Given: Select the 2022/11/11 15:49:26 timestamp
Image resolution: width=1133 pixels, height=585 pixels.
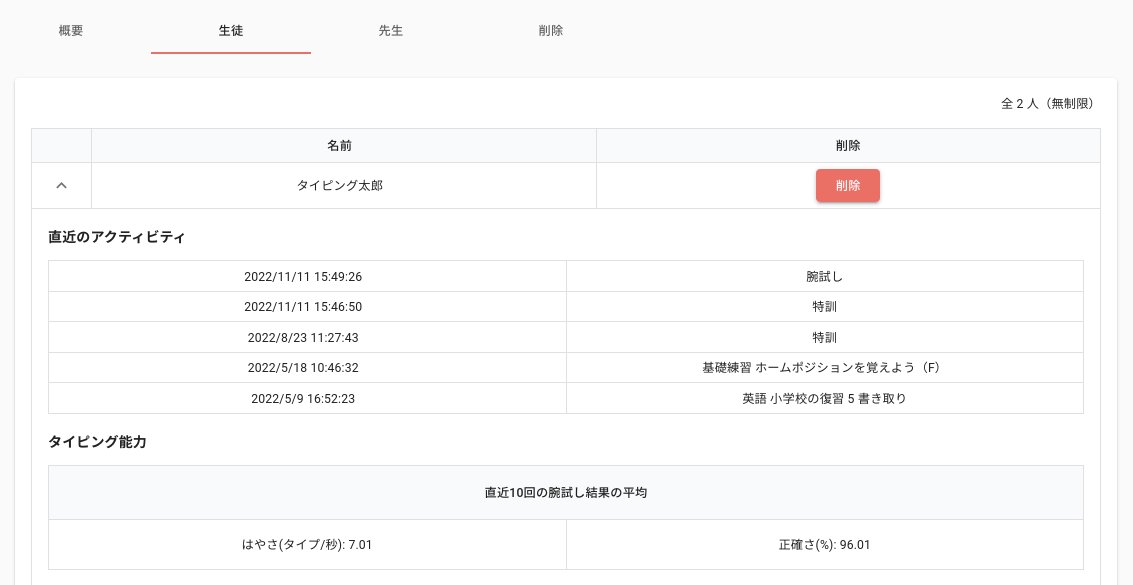Looking at the screenshot, I should [x=303, y=276].
